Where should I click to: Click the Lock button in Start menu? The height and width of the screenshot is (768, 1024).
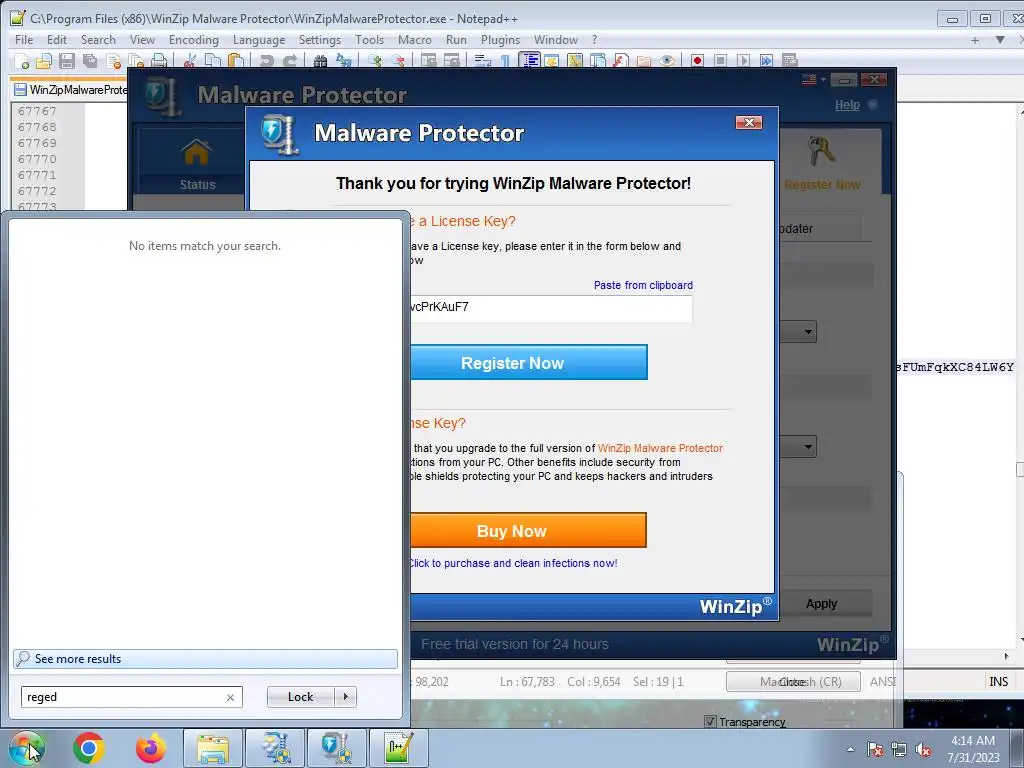click(x=300, y=697)
